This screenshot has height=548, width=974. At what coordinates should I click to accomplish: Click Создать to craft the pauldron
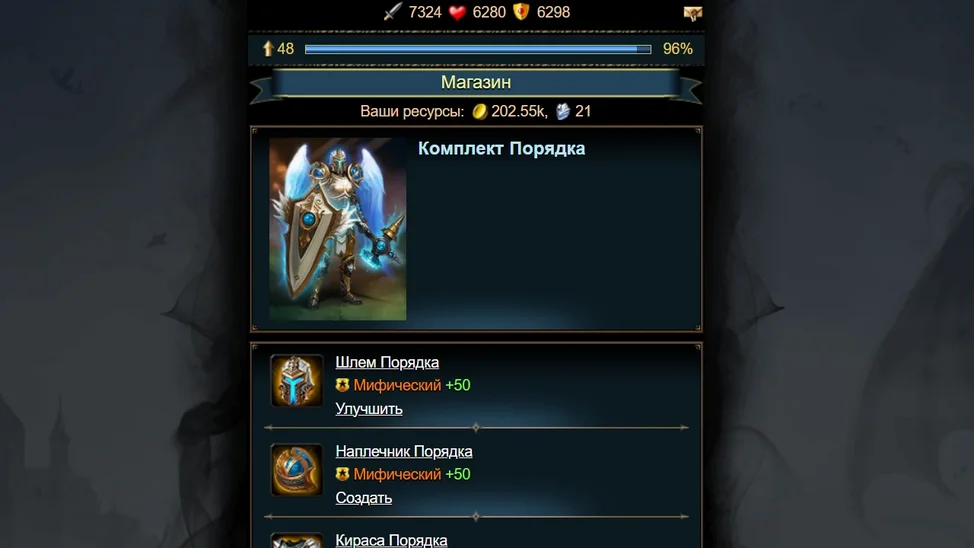tap(363, 498)
